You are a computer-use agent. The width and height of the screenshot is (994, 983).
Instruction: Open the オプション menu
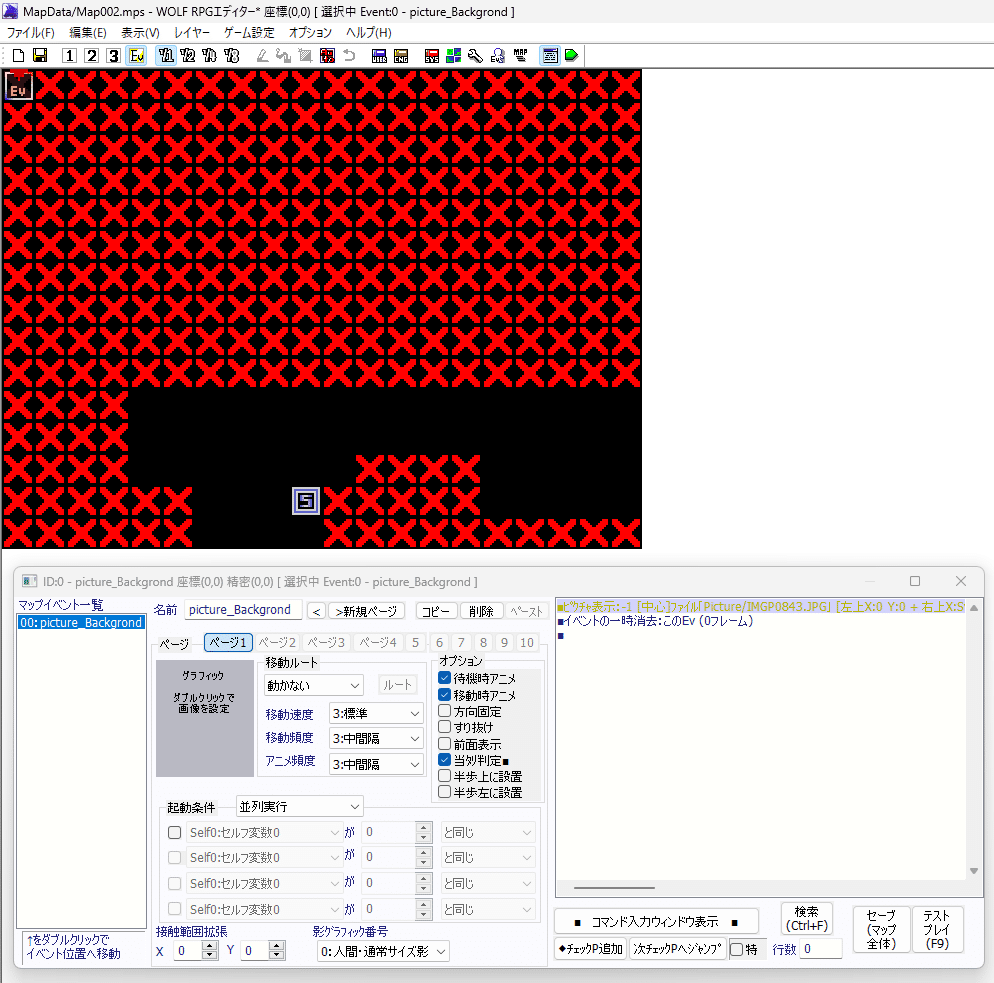(310, 33)
